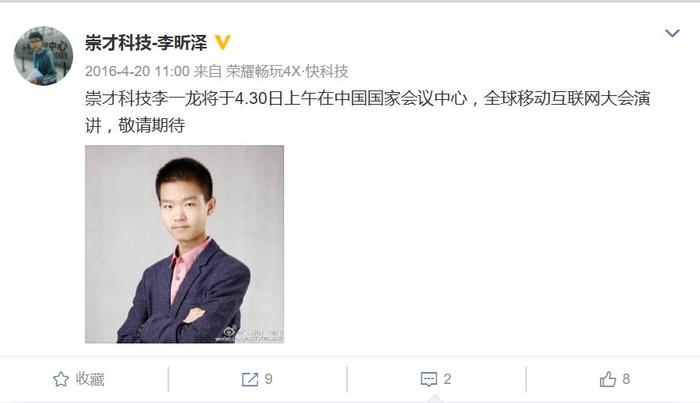Open the source link 荣耀畅玩4X·快科技

[x=287, y=71]
